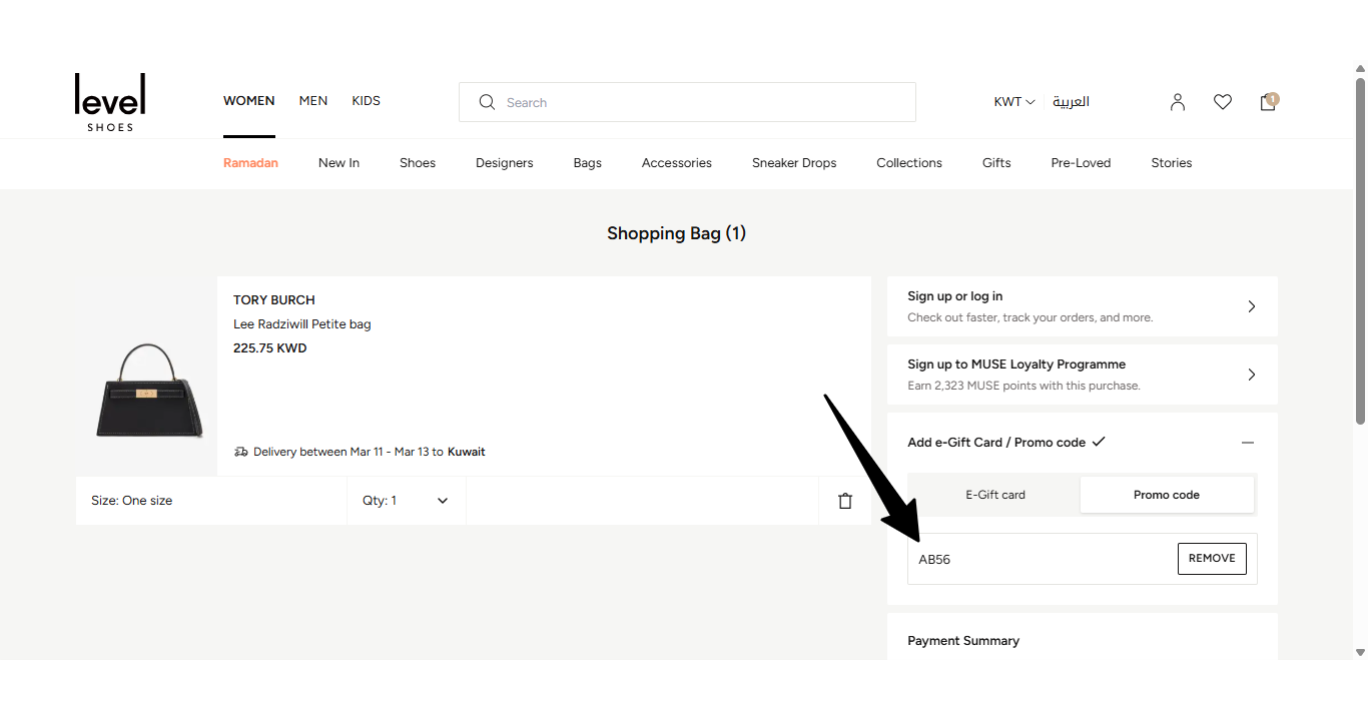The height and width of the screenshot is (720, 1368).
Task: Click the delivery truck icon
Action: [241, 452]
